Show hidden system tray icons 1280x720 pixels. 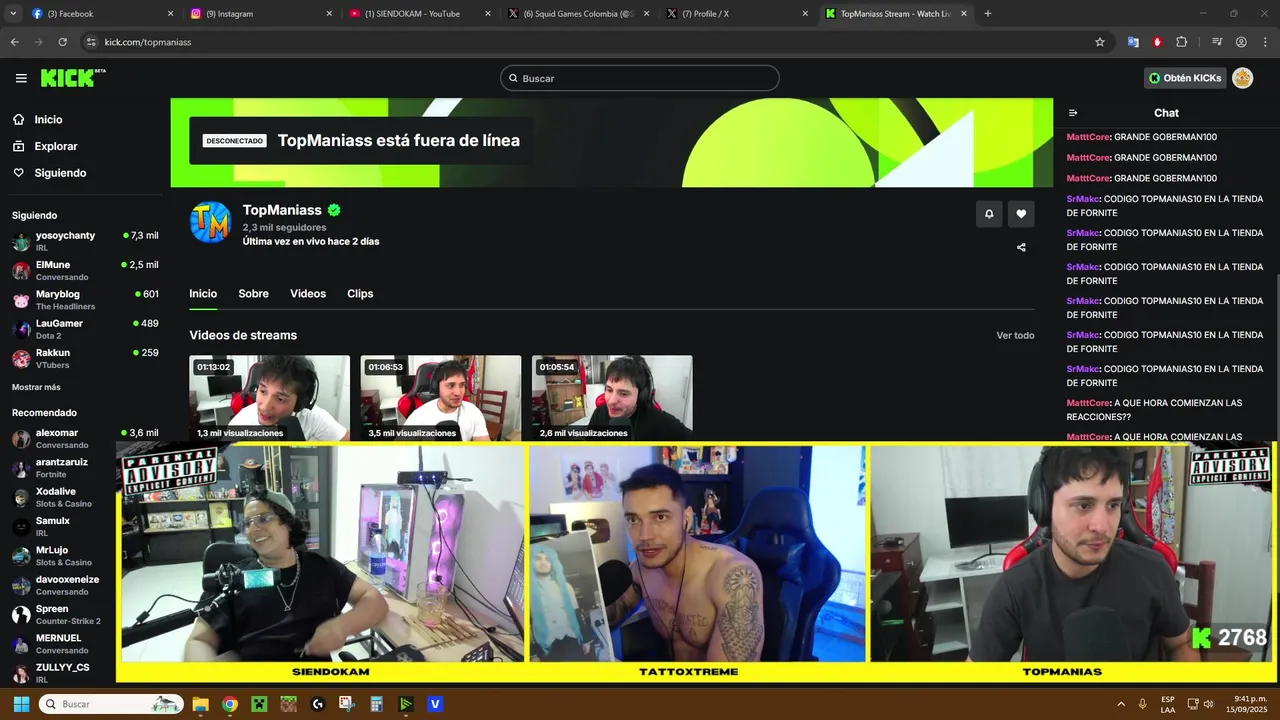coord(1121,704)
